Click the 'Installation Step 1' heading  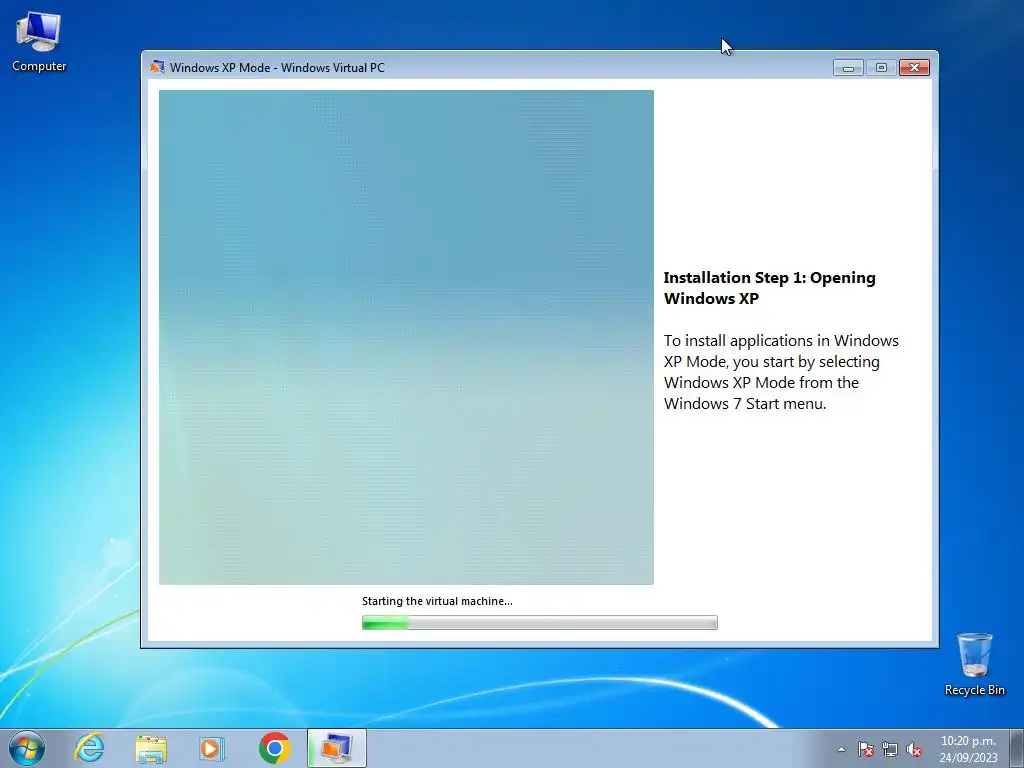point(769,288)
